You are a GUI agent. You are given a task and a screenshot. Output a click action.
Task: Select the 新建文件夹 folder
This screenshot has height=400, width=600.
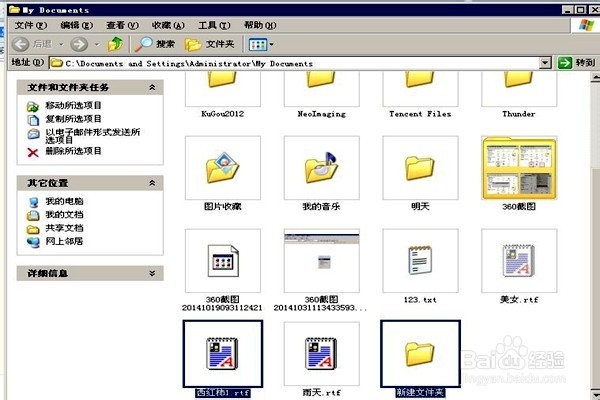click(420, 359)
